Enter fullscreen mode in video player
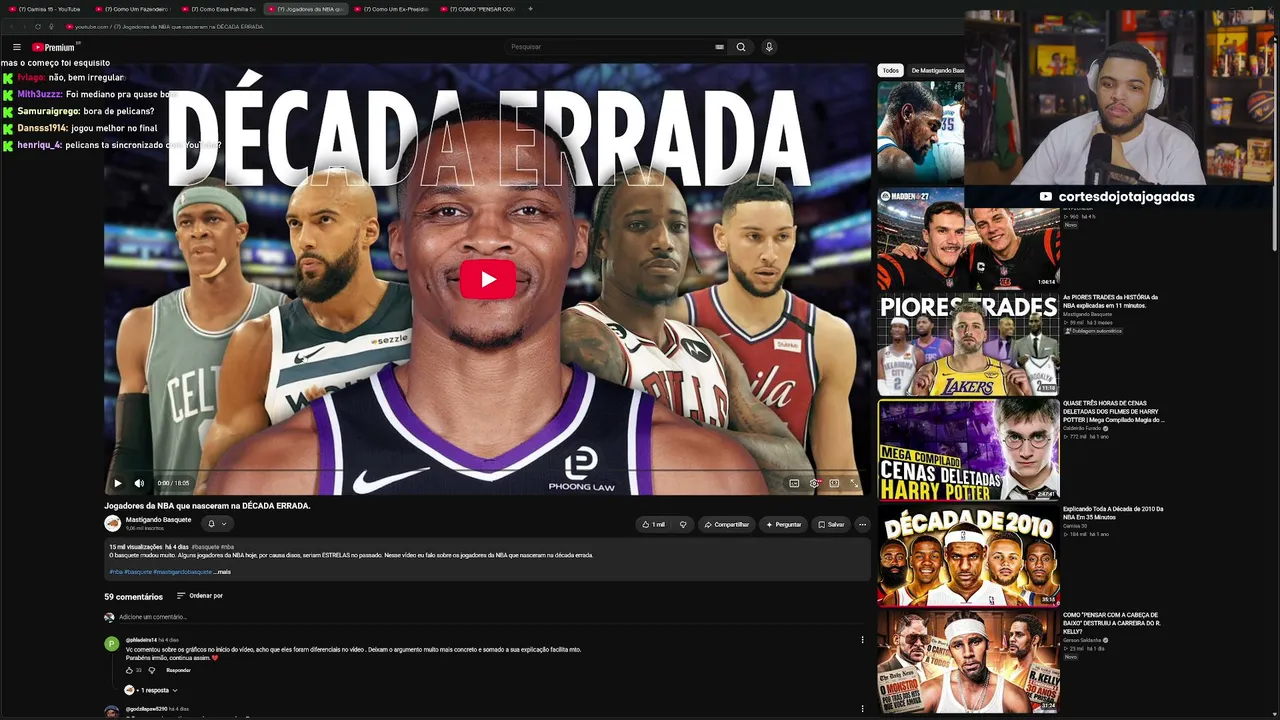Screen dimensions: 1280x720 [854, 483]
